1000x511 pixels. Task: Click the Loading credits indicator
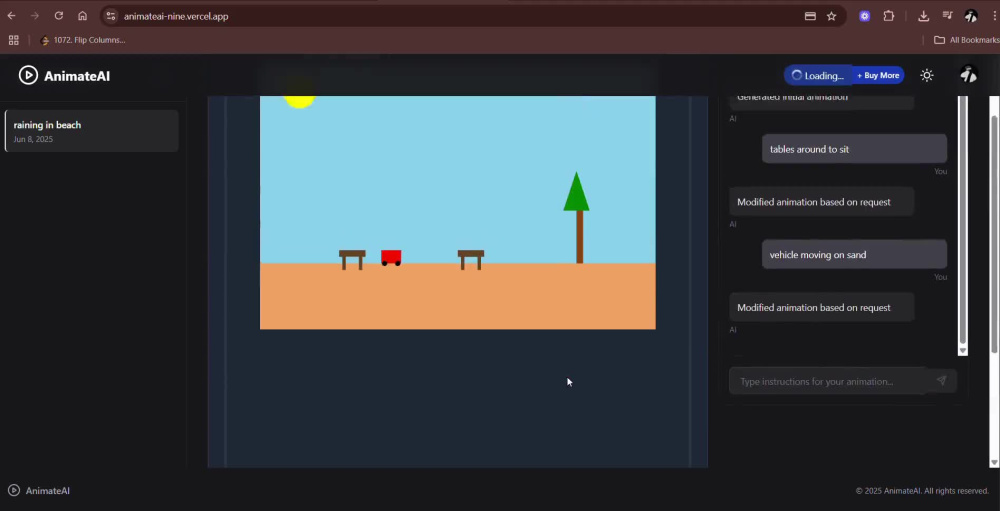tap(818, 75)
